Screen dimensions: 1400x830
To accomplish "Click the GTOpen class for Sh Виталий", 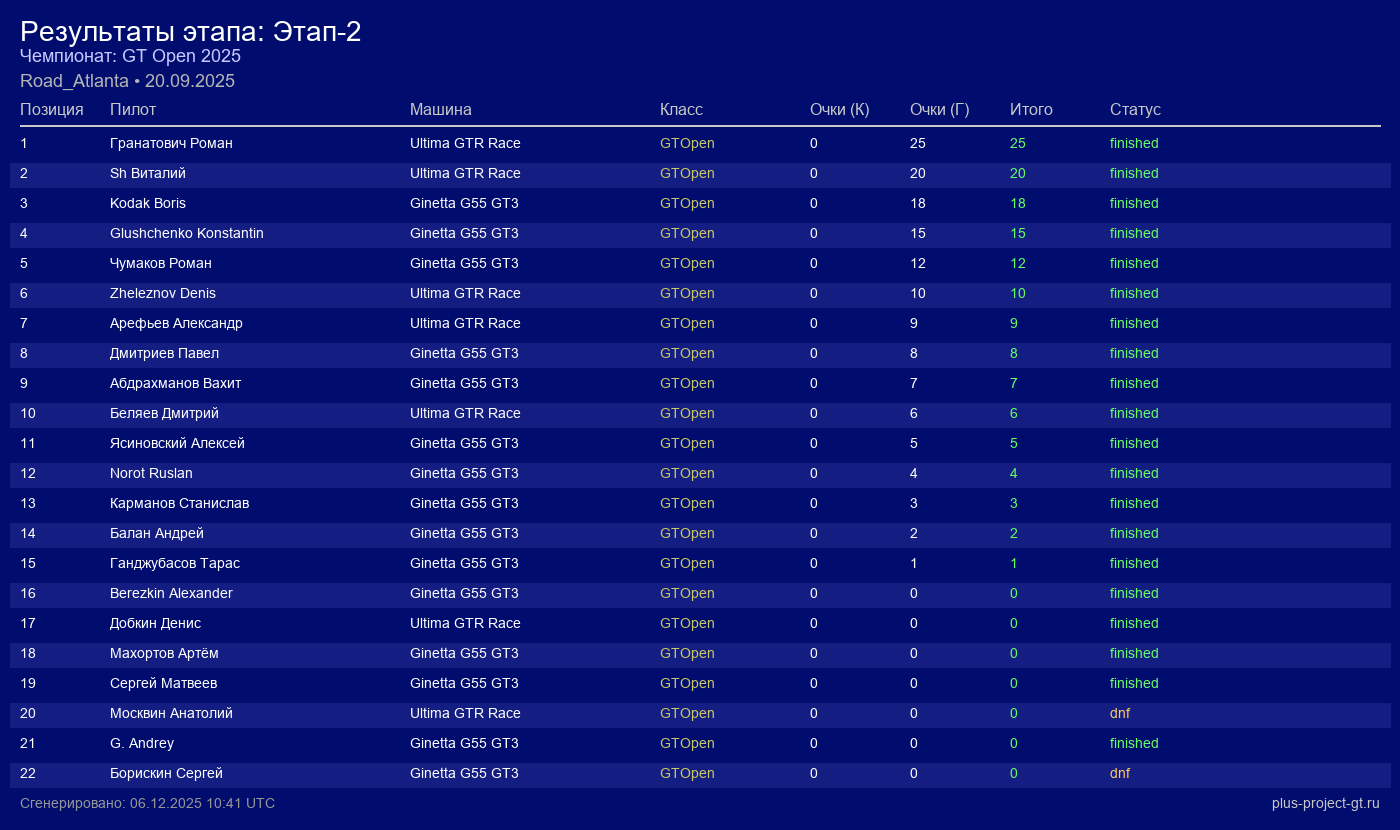I will (x=687, y=173).
